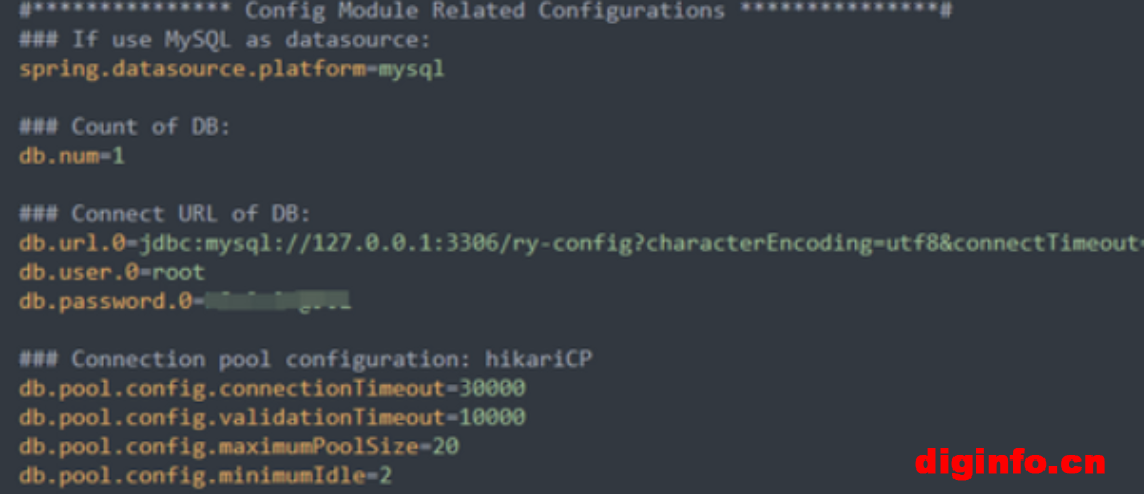The width and height of the screenshot is (1144, 494).
Task: Click the hikariCP connection pool comment
Action: [x=306, y=359]
